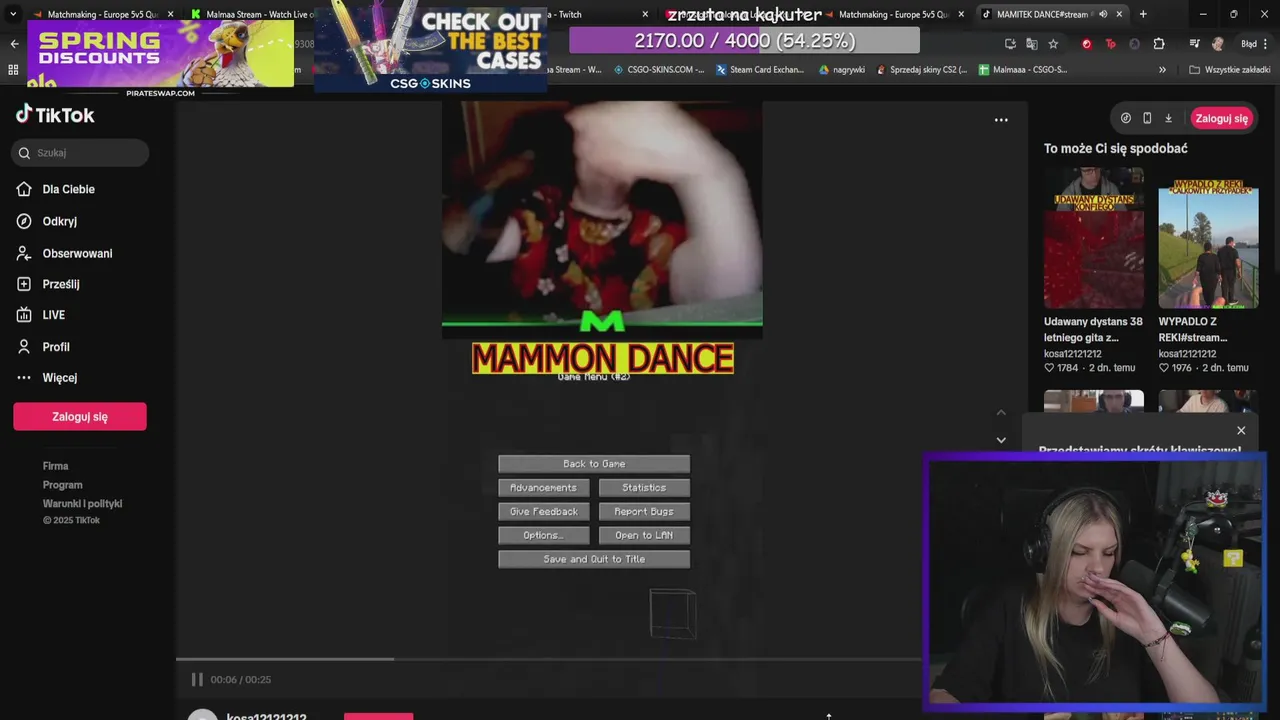Image resolution: width=1280 pixels, height=720 pixels.
Task: Open the Sprzedaj skiny CS2 bookmark
Action: click(921, 70)
